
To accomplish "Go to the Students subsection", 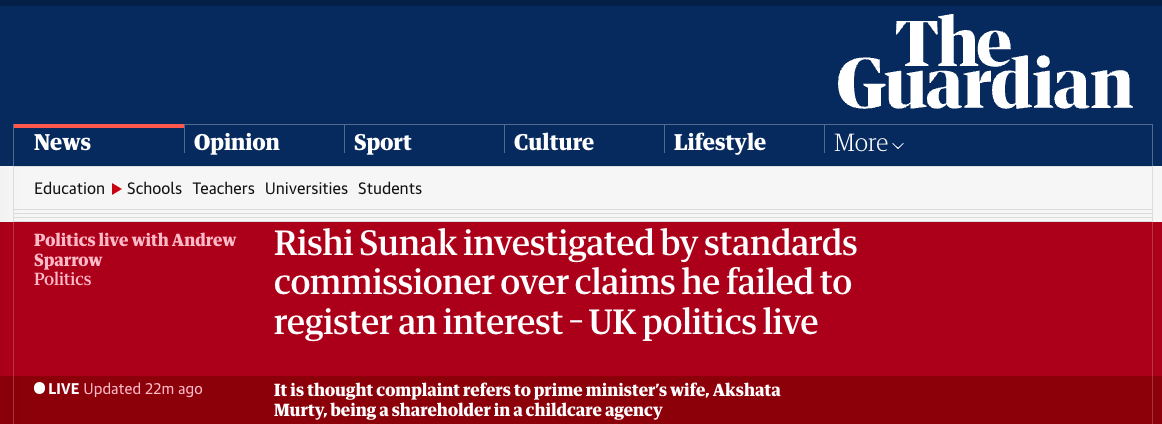I will pyautogui.click(x=390, y=188).
